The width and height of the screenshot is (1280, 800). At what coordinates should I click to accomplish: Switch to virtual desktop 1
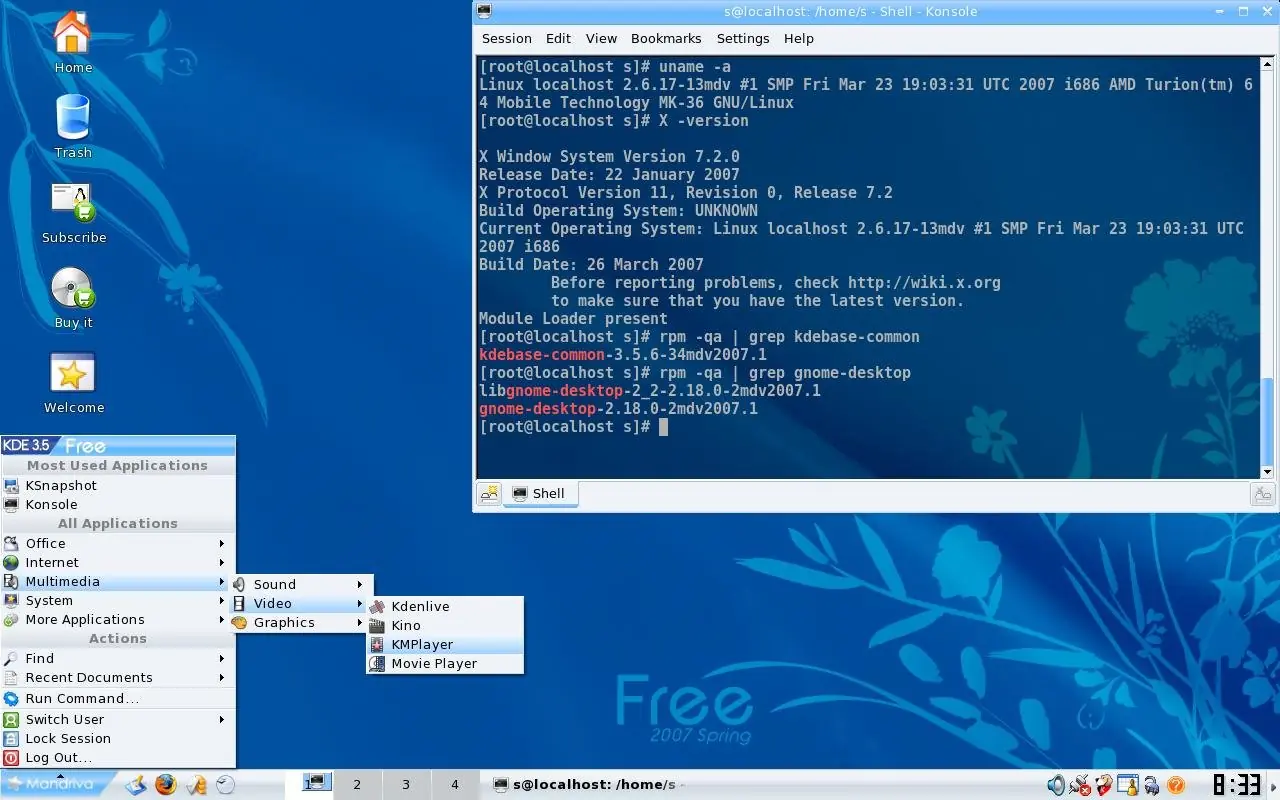(309, 784)
